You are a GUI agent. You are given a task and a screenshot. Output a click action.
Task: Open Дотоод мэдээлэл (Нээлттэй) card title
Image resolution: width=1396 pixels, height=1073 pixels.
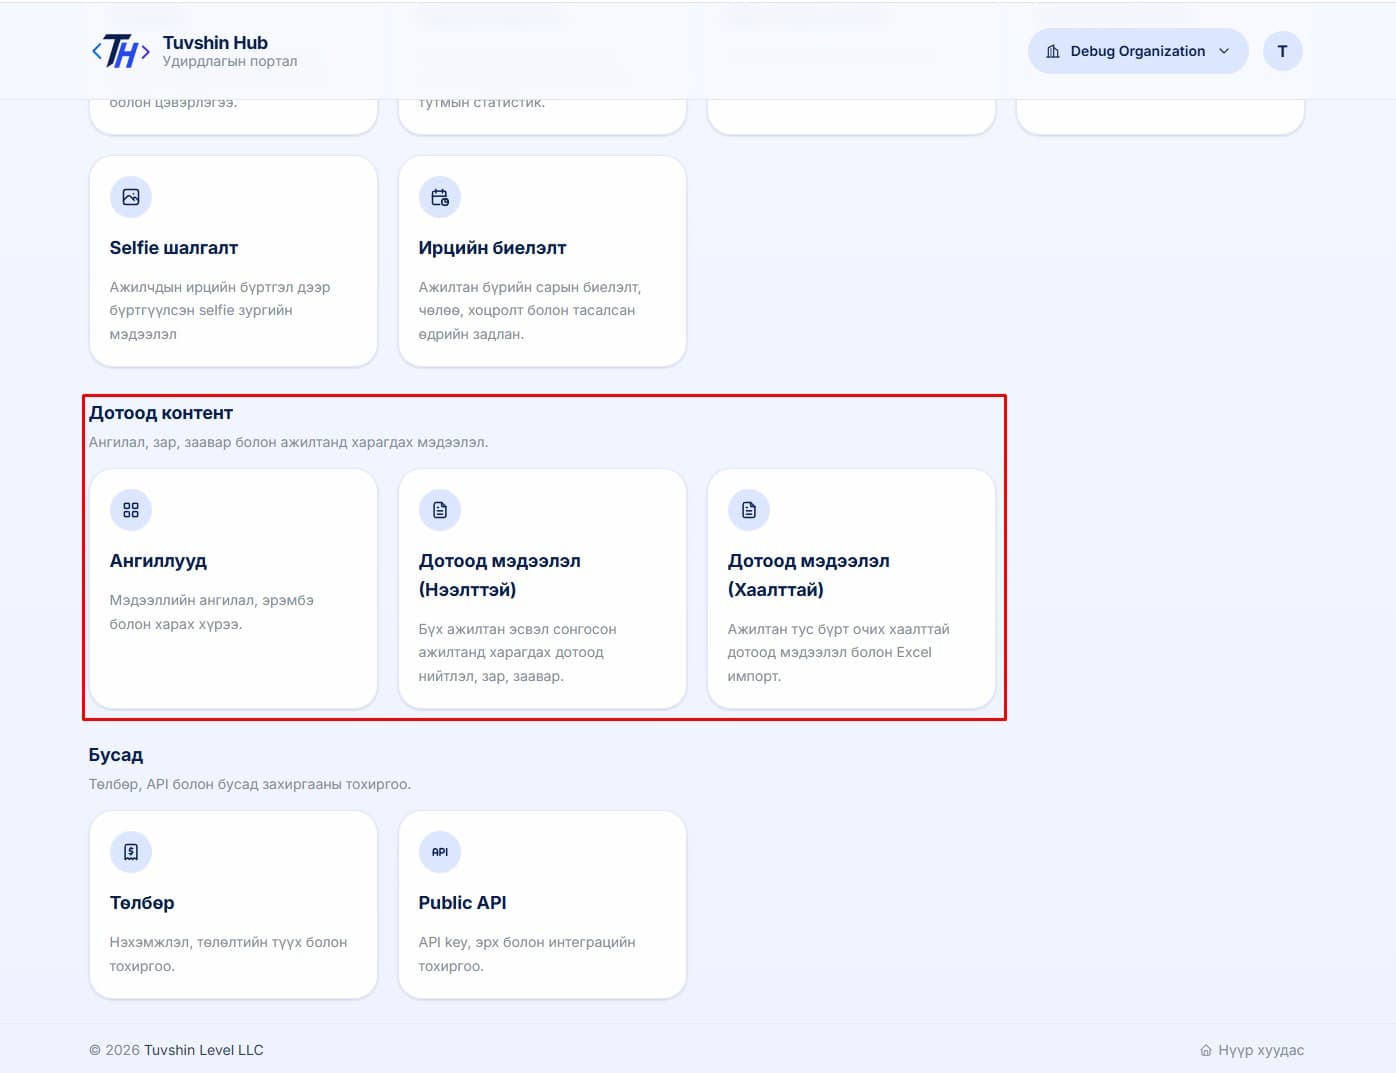coord(499,575)
